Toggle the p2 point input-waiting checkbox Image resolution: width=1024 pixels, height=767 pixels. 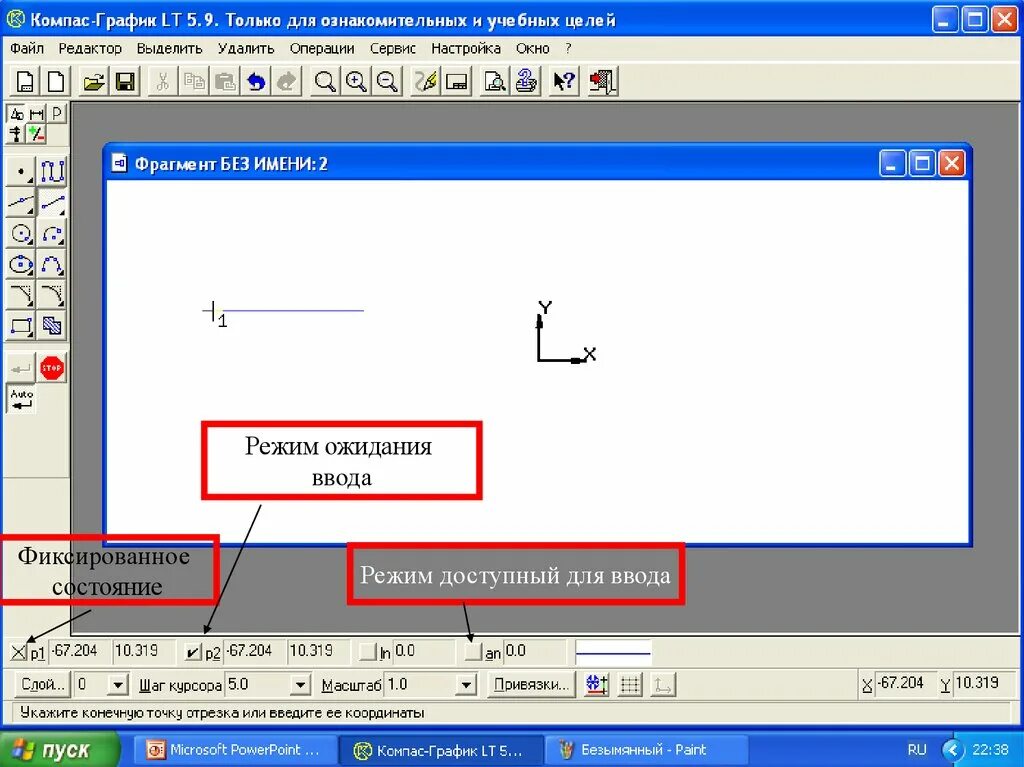[193, 652]
